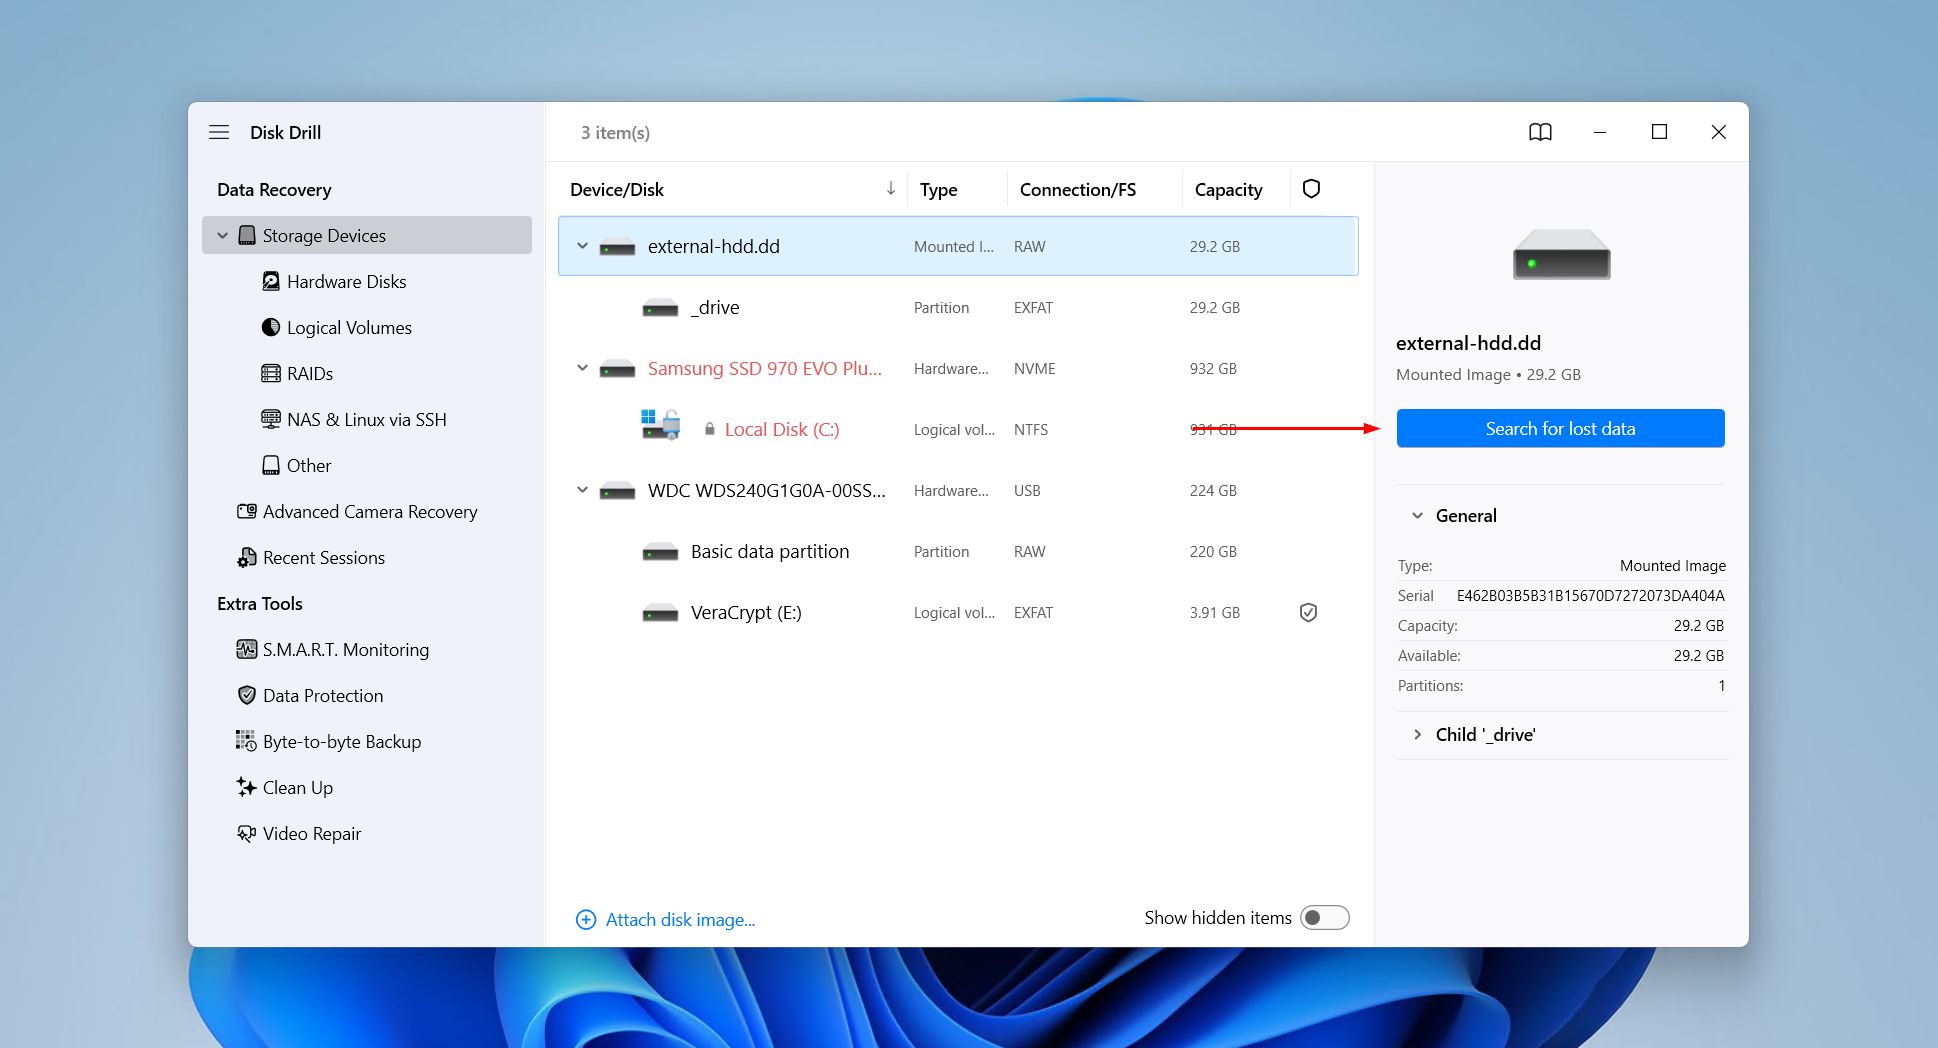Viewport: 1938px width, 1048px height.
Task: Sort by Connection/FS column header
Action: [1078, 189]
